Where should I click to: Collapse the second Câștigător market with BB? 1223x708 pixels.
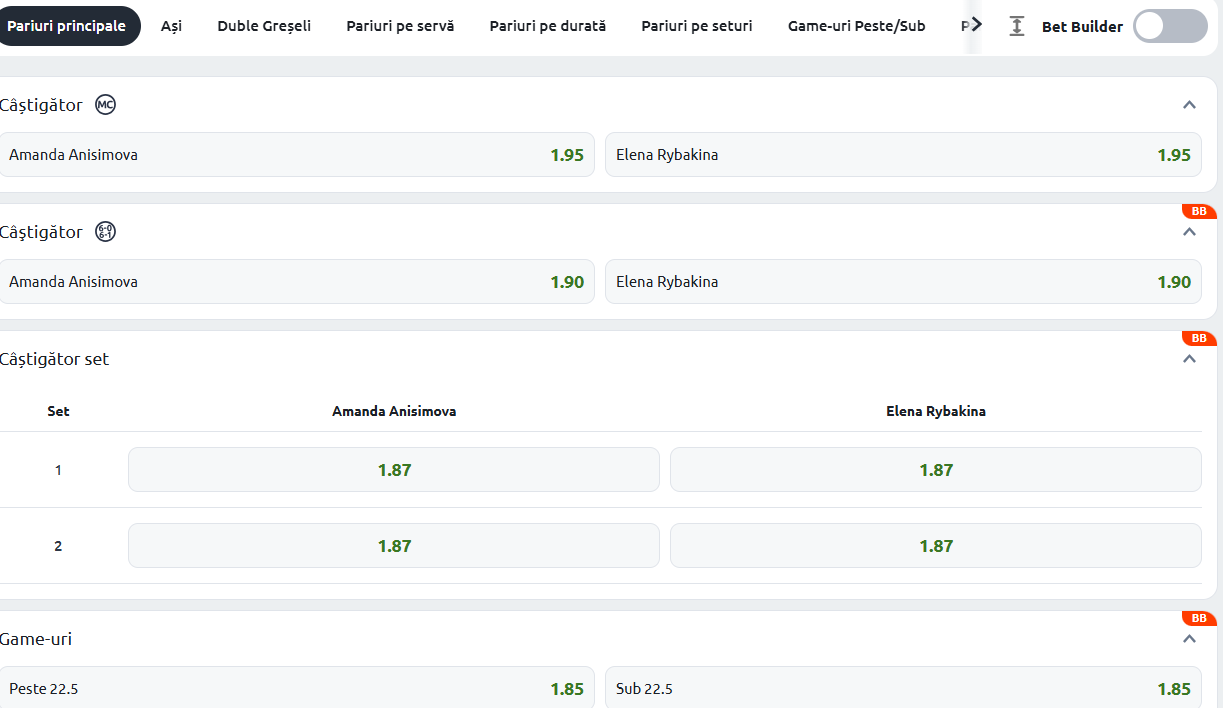coord(1189,232)
